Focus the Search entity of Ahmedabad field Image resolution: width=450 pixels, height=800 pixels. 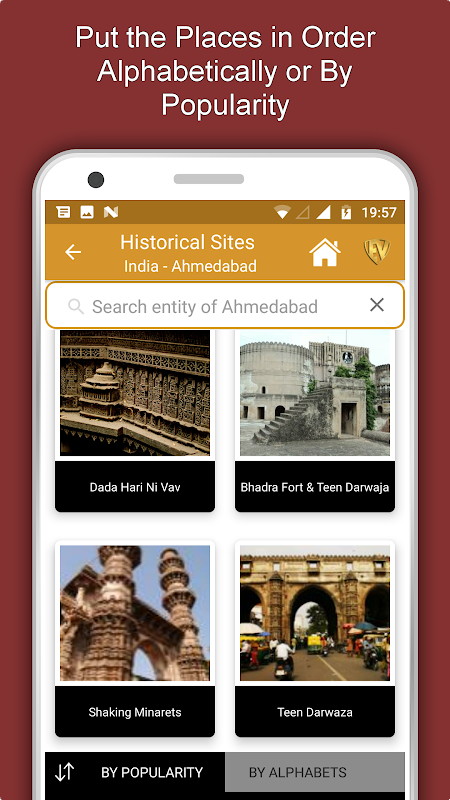(x=225, y=306)
